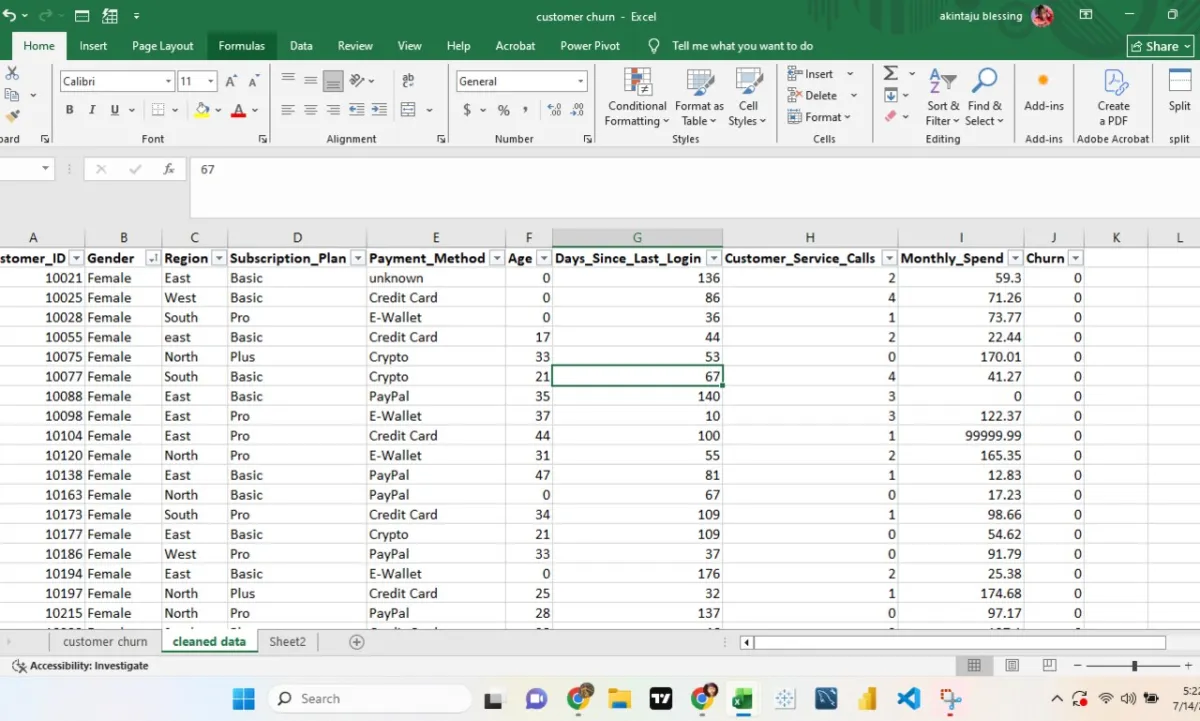1200x721 pixels.
Task: Click the Percent Style icon
Action: 503,110
